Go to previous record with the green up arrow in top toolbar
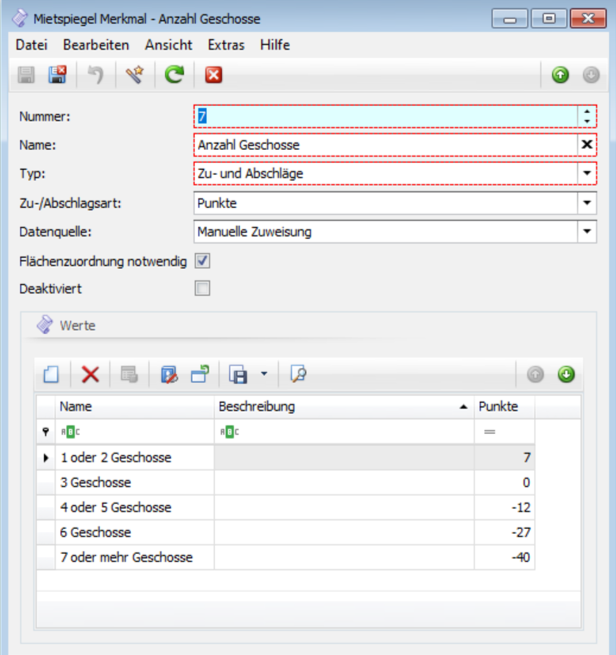Image resolution: width=616 pixels, height=655 pixels. coord(561,75)
